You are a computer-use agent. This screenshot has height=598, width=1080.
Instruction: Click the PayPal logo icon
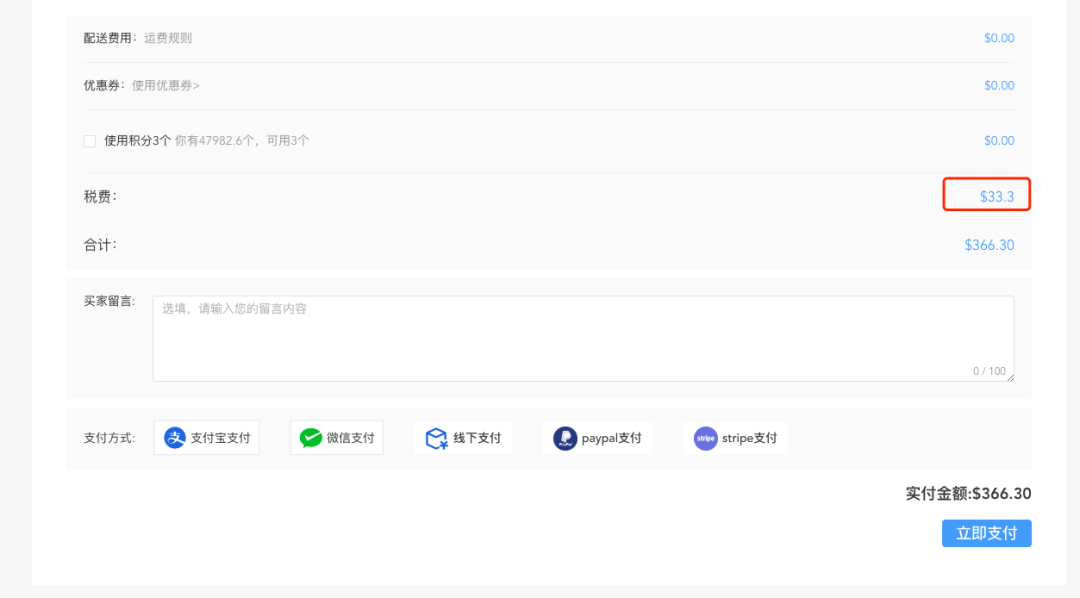click(565, 438)
